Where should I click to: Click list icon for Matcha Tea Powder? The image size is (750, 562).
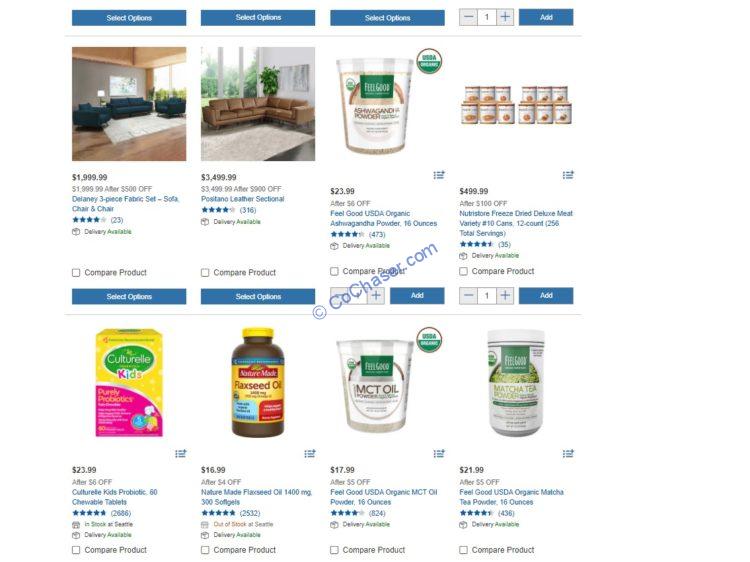click(568, 453)
